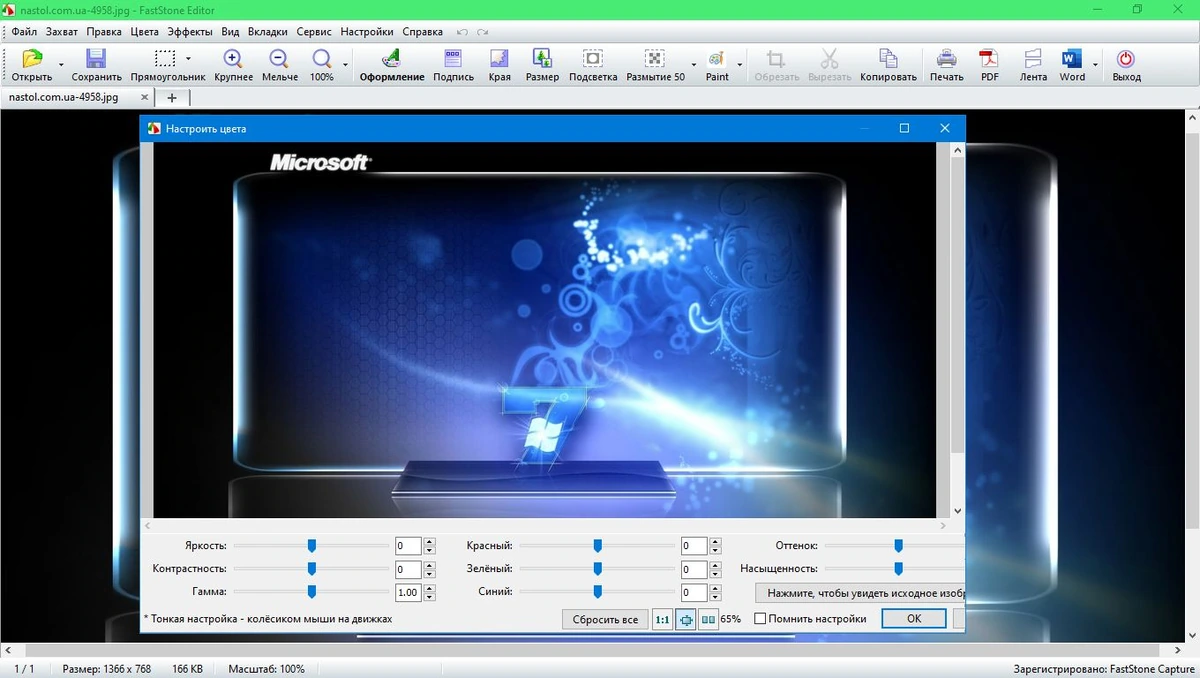This screenshot has height=678, width=1200.
Task: Increase Яркость value with up arrow
Action: point(429,542)
